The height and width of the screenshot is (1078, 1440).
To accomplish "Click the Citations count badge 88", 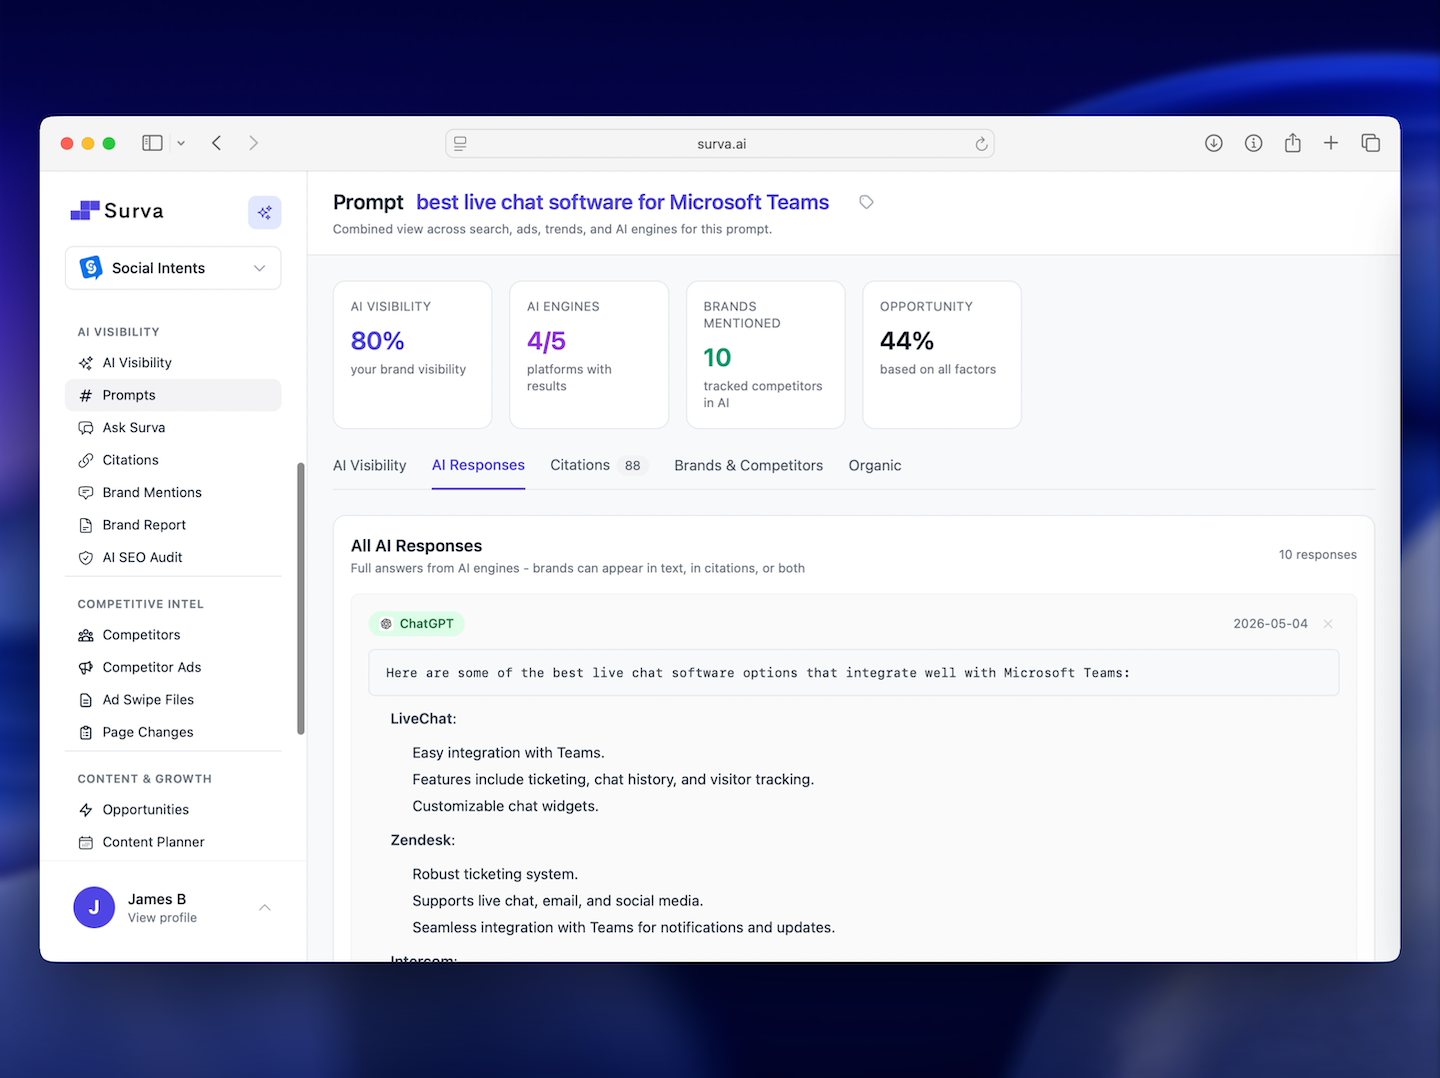I will pos(632,466).
